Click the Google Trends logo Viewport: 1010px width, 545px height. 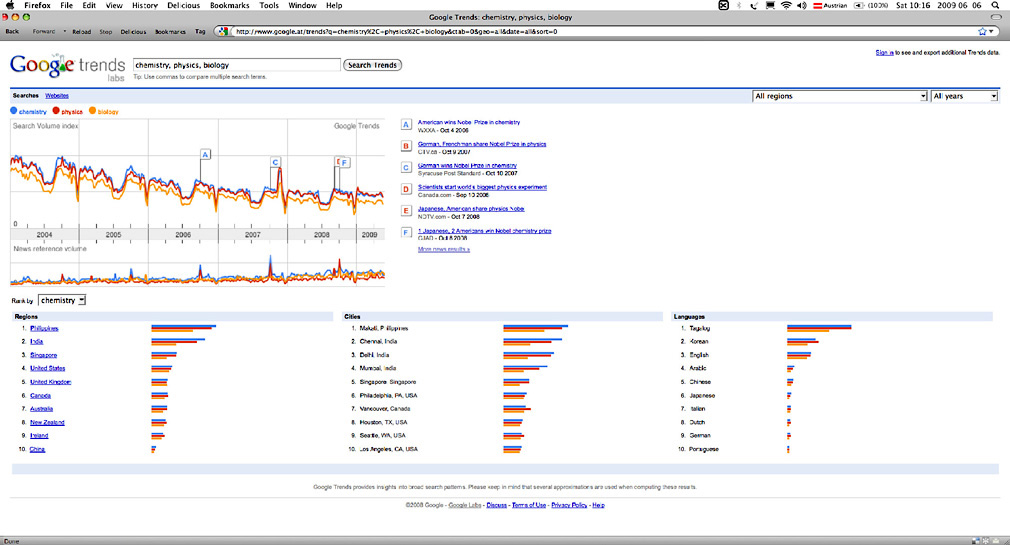click(x=66, y=66)
